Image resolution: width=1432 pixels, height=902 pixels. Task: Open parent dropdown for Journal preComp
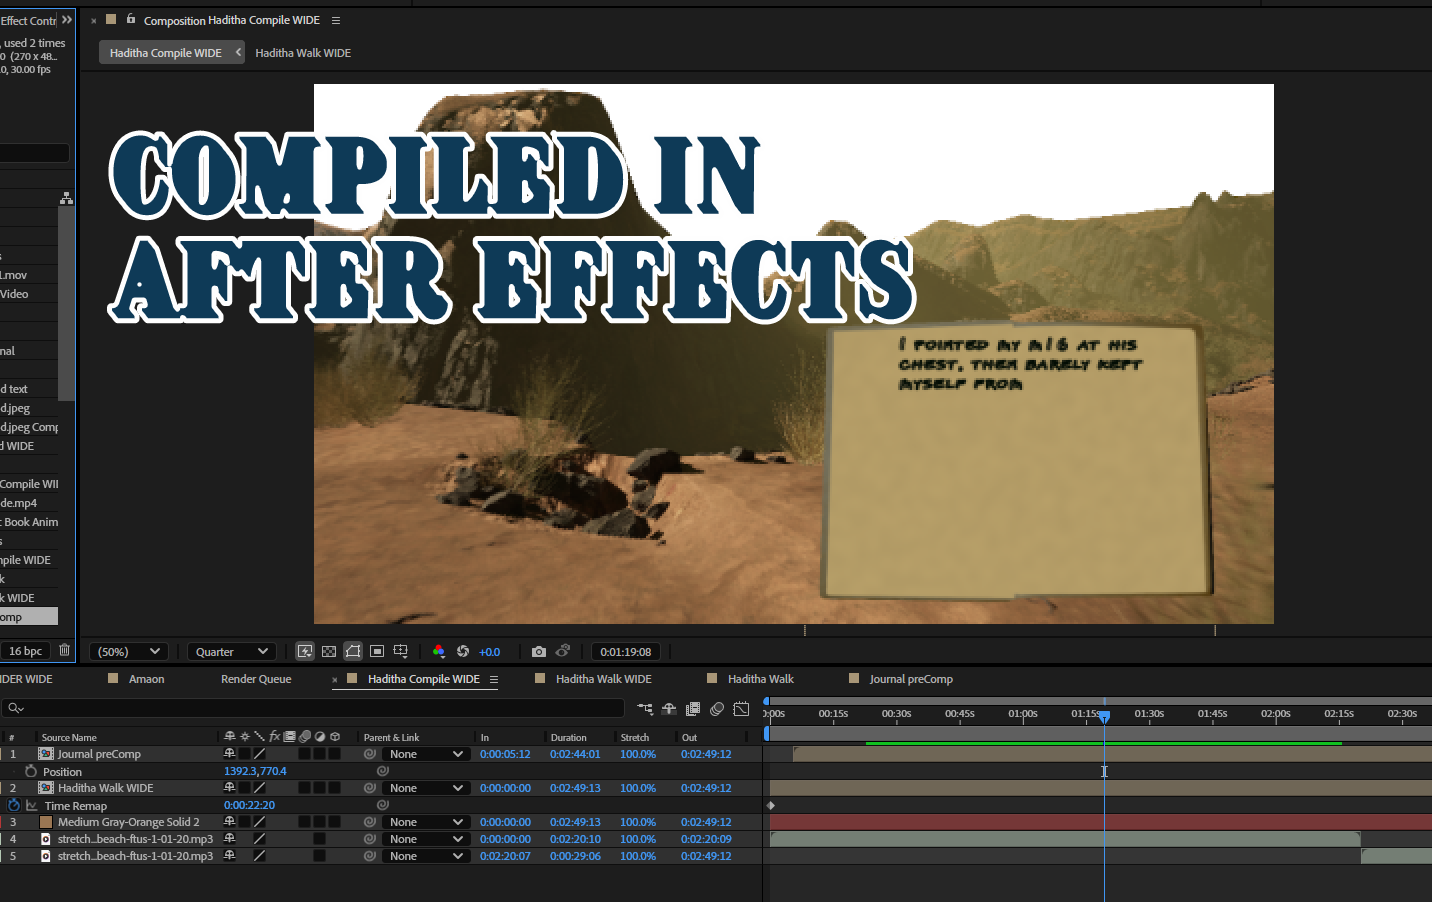(x=426, y=754)
